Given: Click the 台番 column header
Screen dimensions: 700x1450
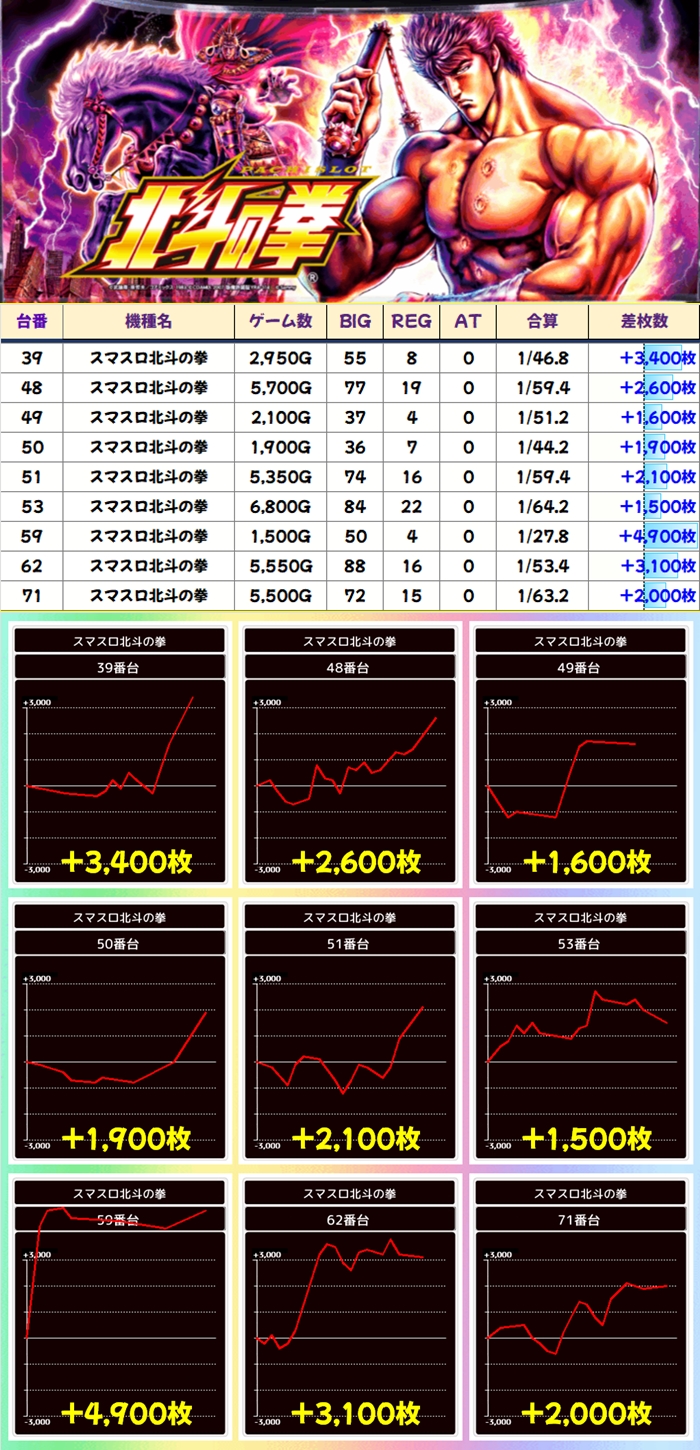Looking at the screenshot, I should (x=32, y=321).
